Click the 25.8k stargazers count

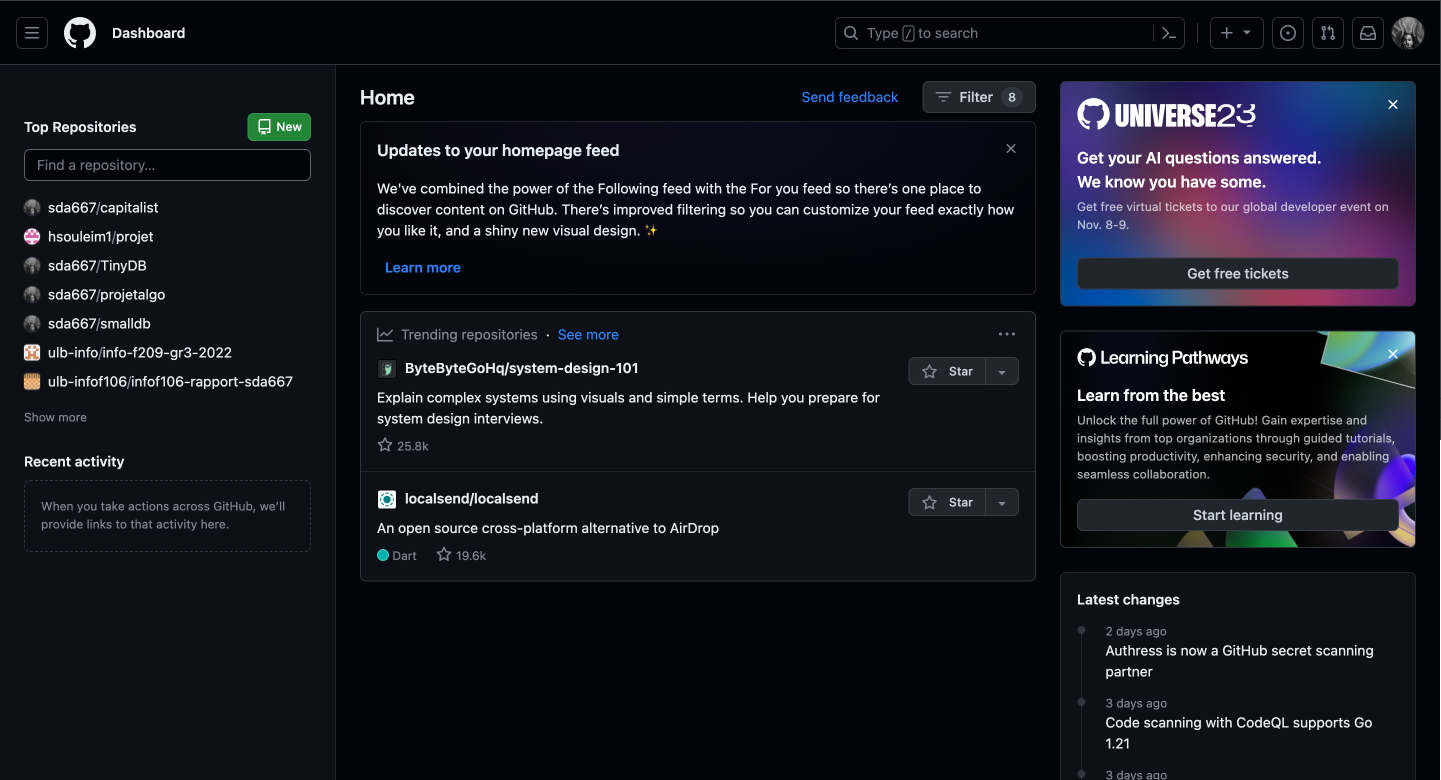[403, 446]
